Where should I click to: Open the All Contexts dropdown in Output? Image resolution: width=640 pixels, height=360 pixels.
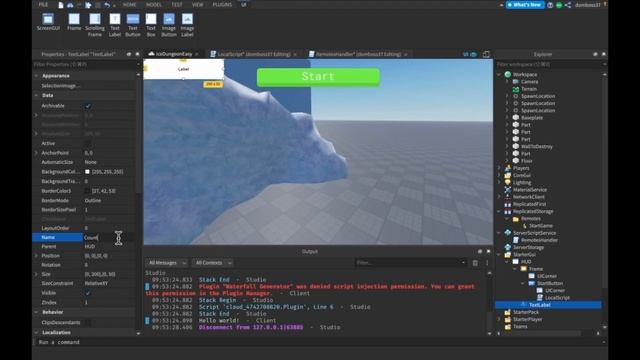pos(213,263)
